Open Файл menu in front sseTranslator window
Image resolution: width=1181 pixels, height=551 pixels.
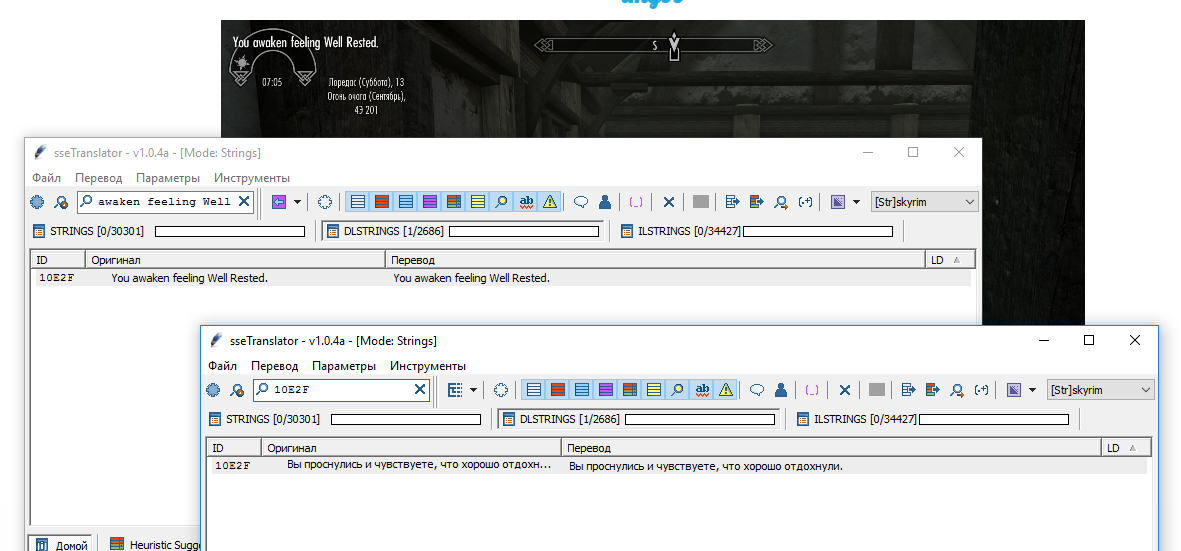pyautogui.click(x=222, y=366)
